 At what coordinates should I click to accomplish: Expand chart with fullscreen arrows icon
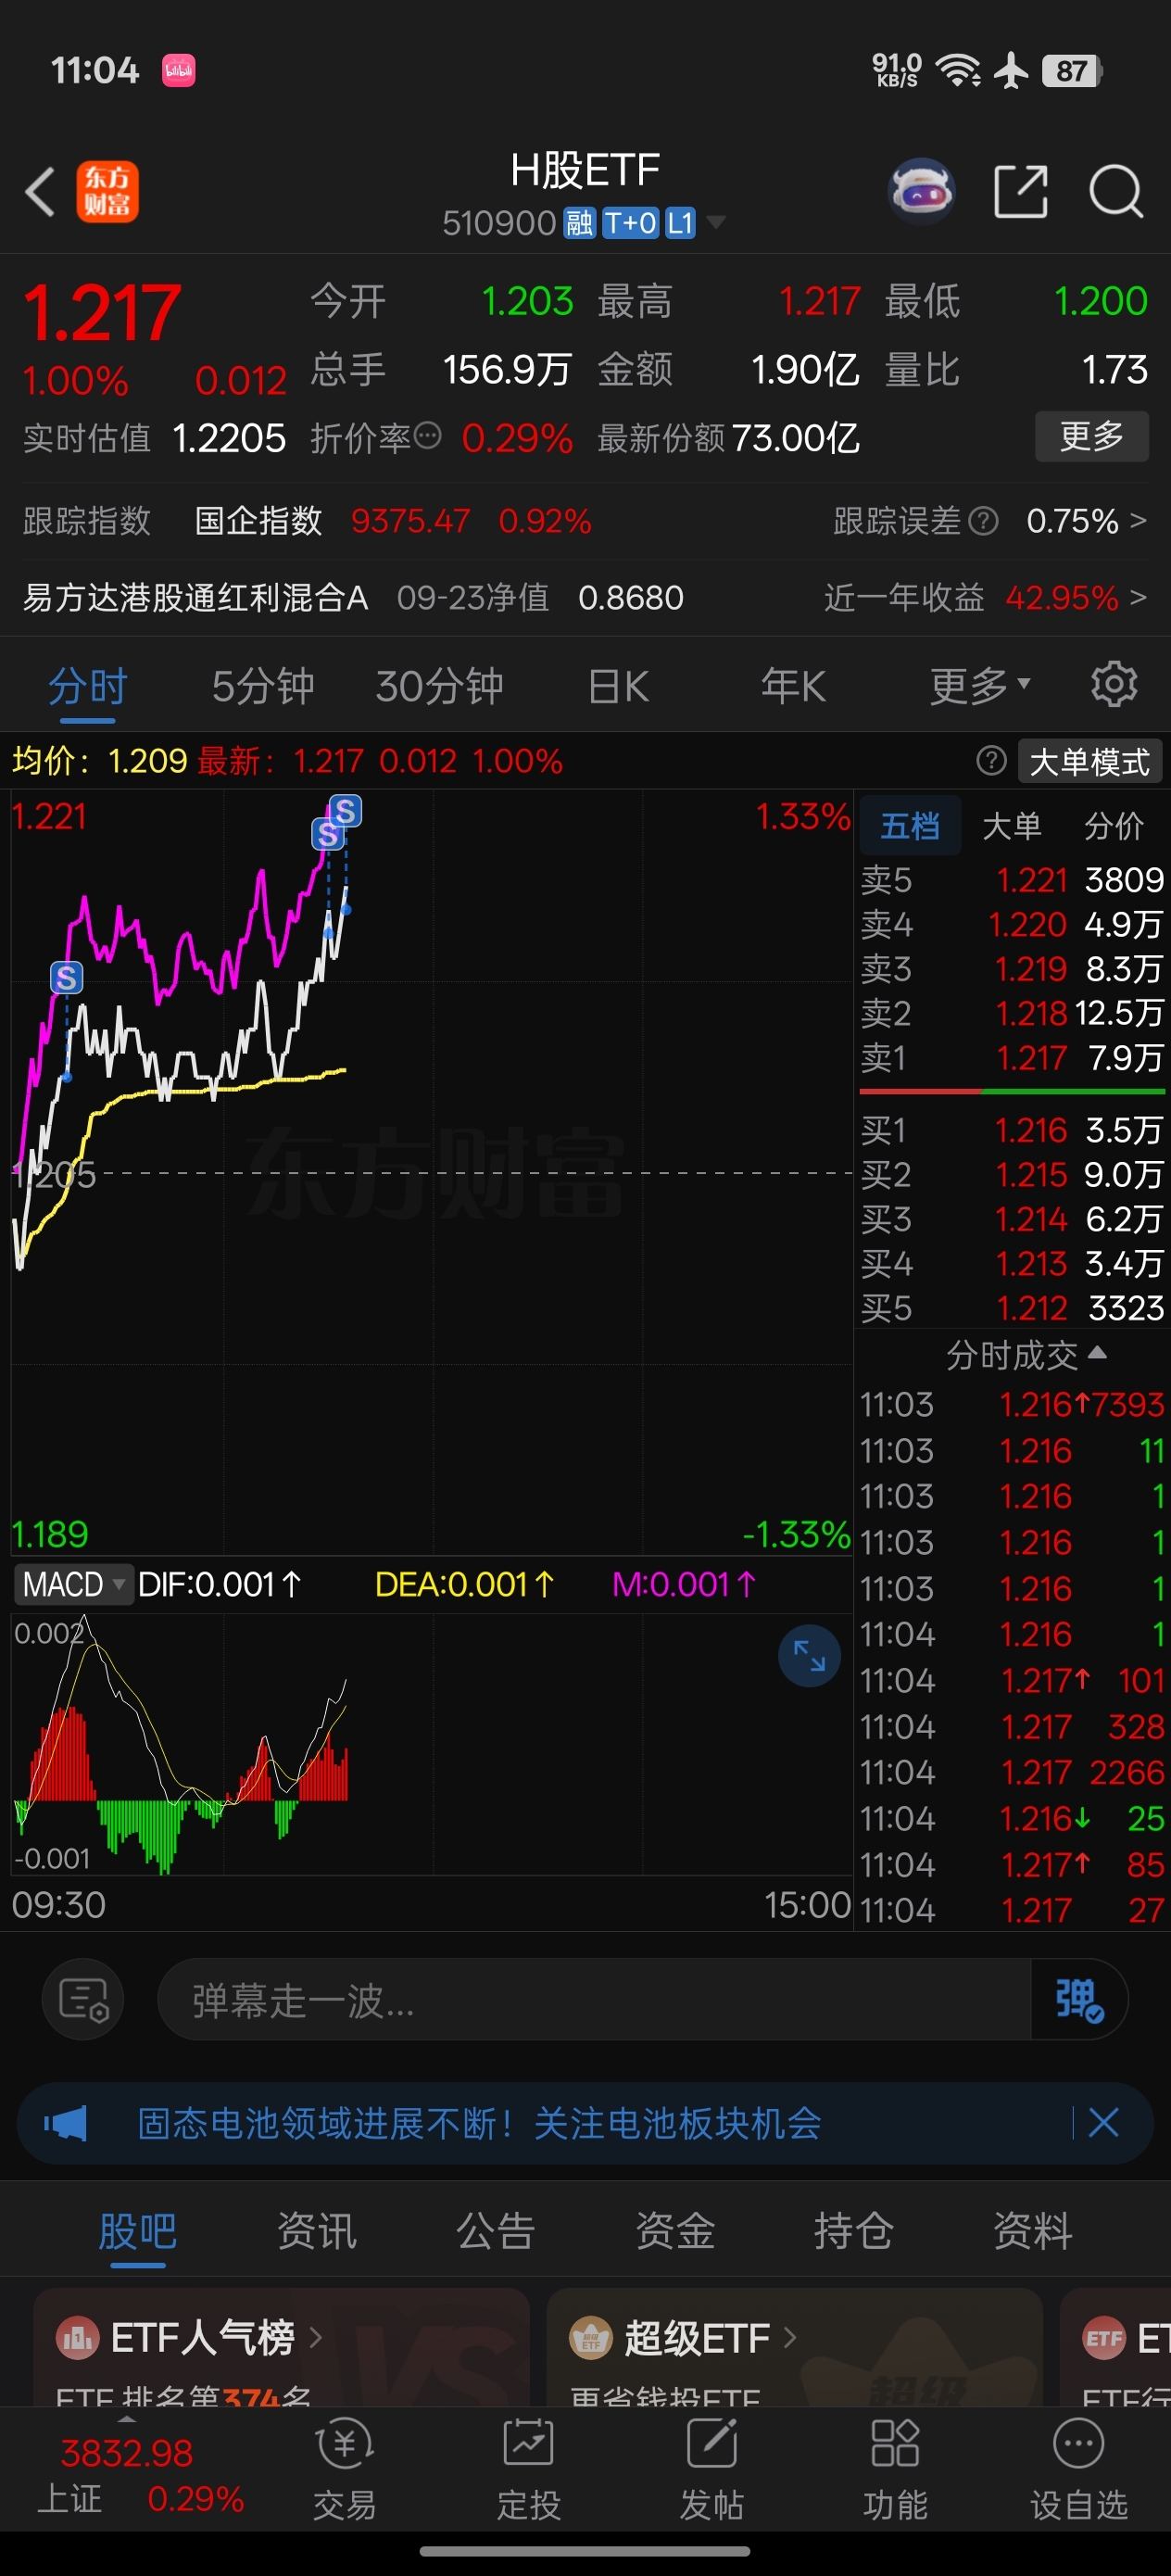(x=809, y=1656)
